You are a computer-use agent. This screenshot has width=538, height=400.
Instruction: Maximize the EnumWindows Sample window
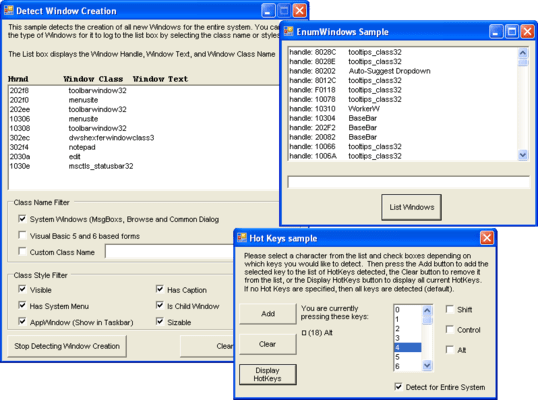coord(512,32)
